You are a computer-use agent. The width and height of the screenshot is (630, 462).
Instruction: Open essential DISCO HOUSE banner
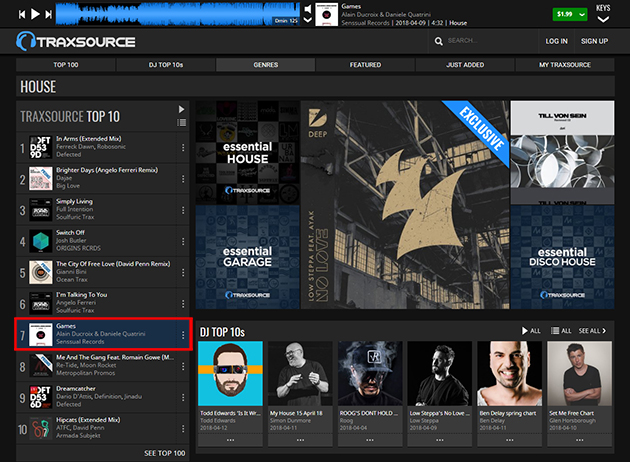[x=562, y=257]
